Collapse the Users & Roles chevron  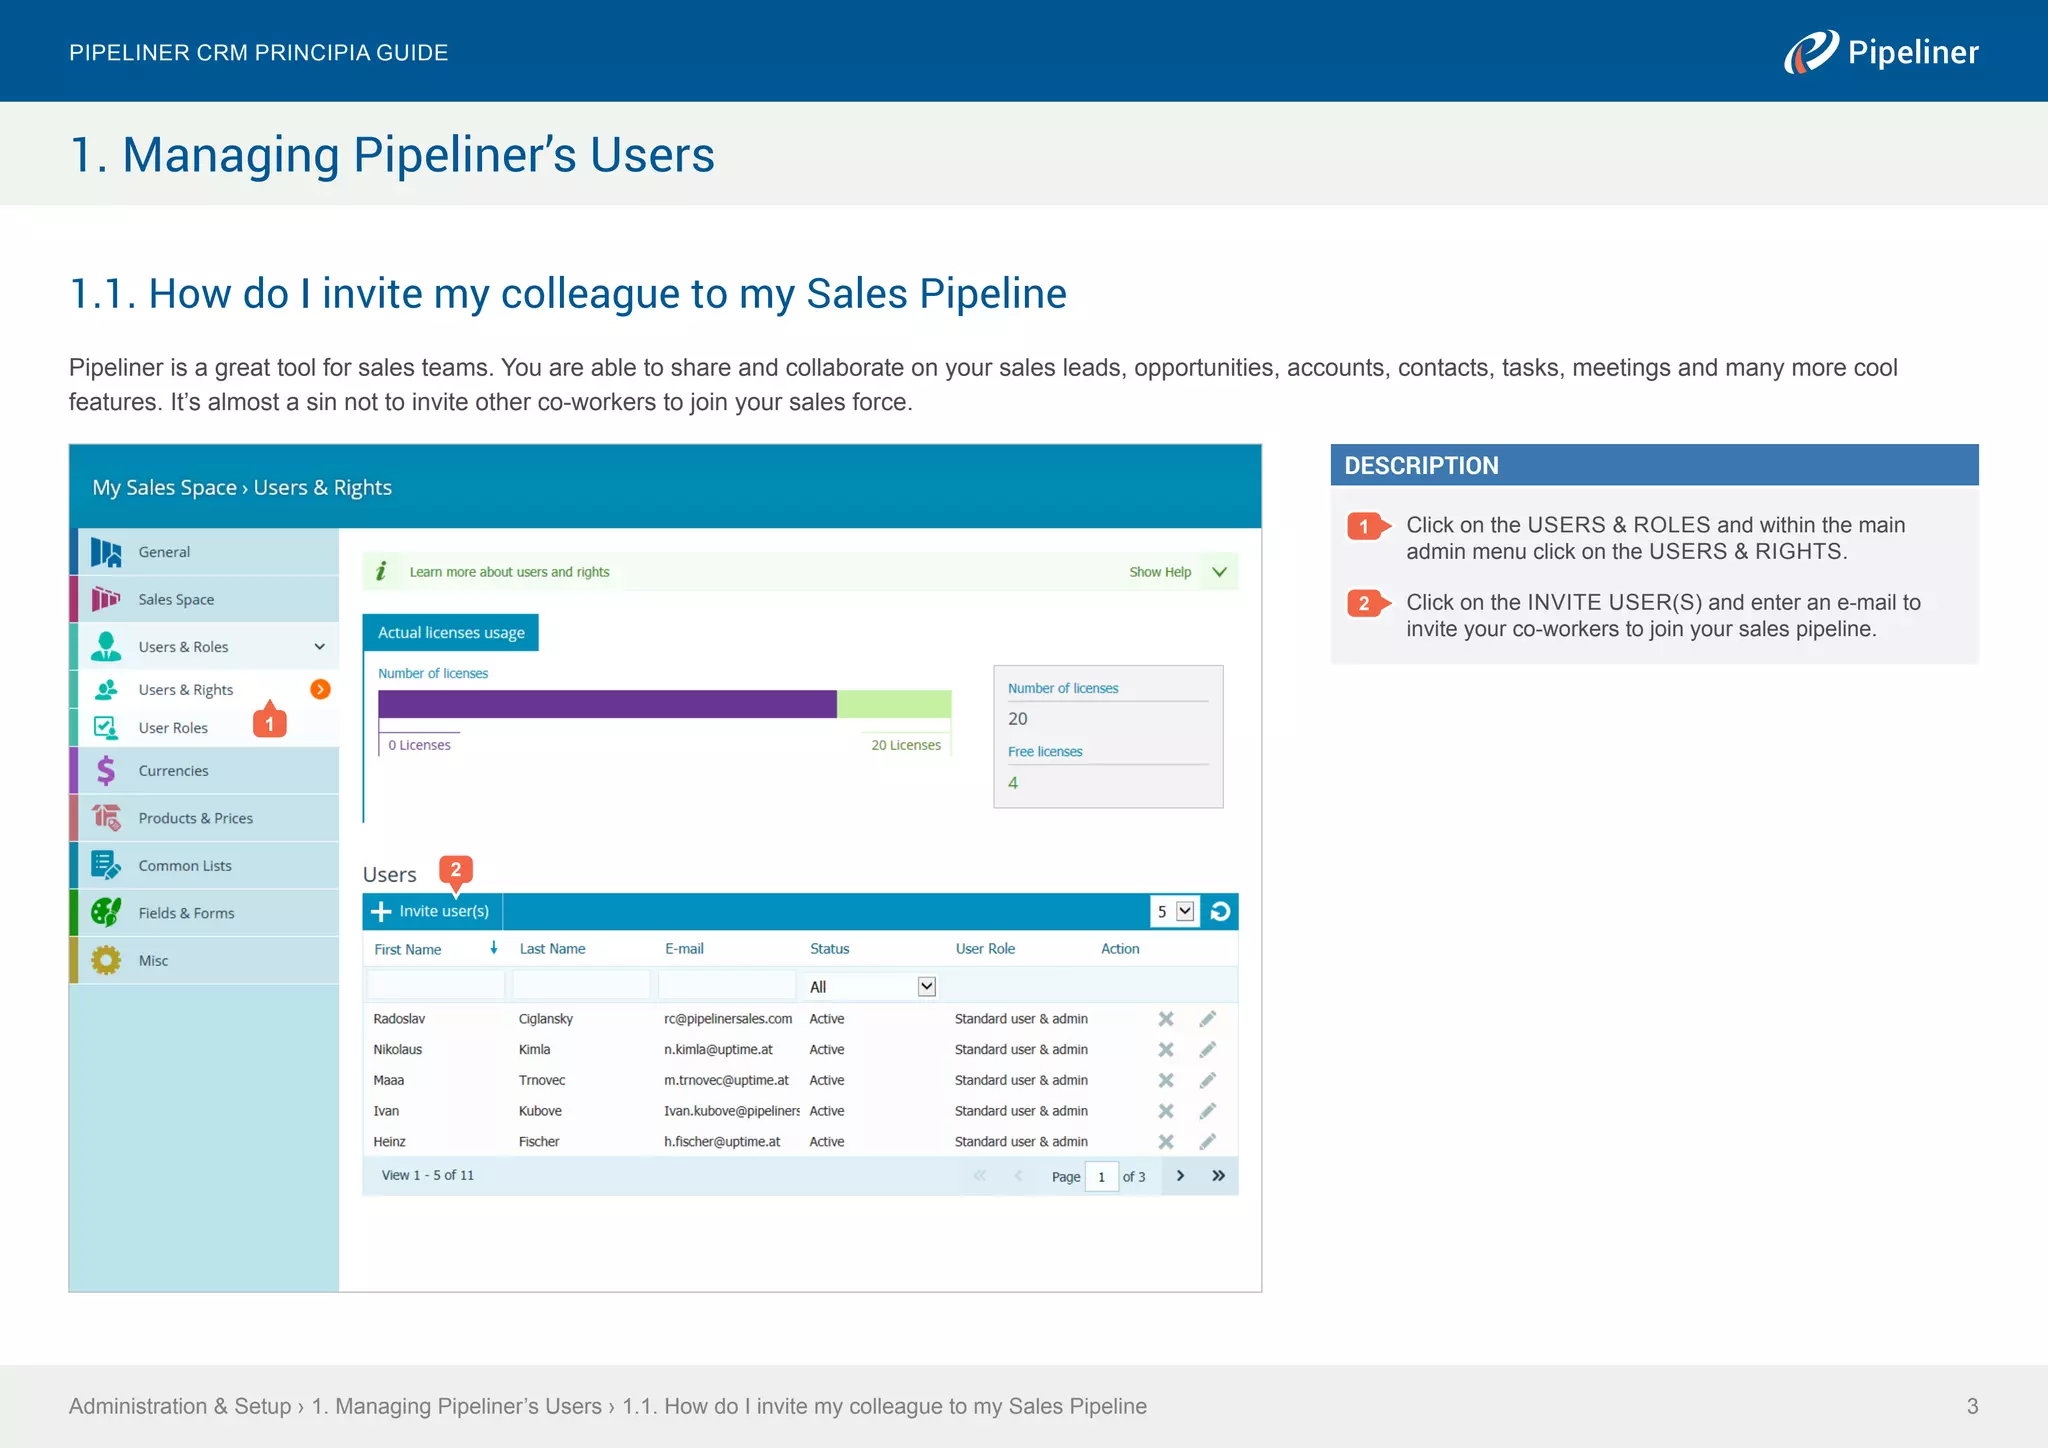tap(319, 647)
